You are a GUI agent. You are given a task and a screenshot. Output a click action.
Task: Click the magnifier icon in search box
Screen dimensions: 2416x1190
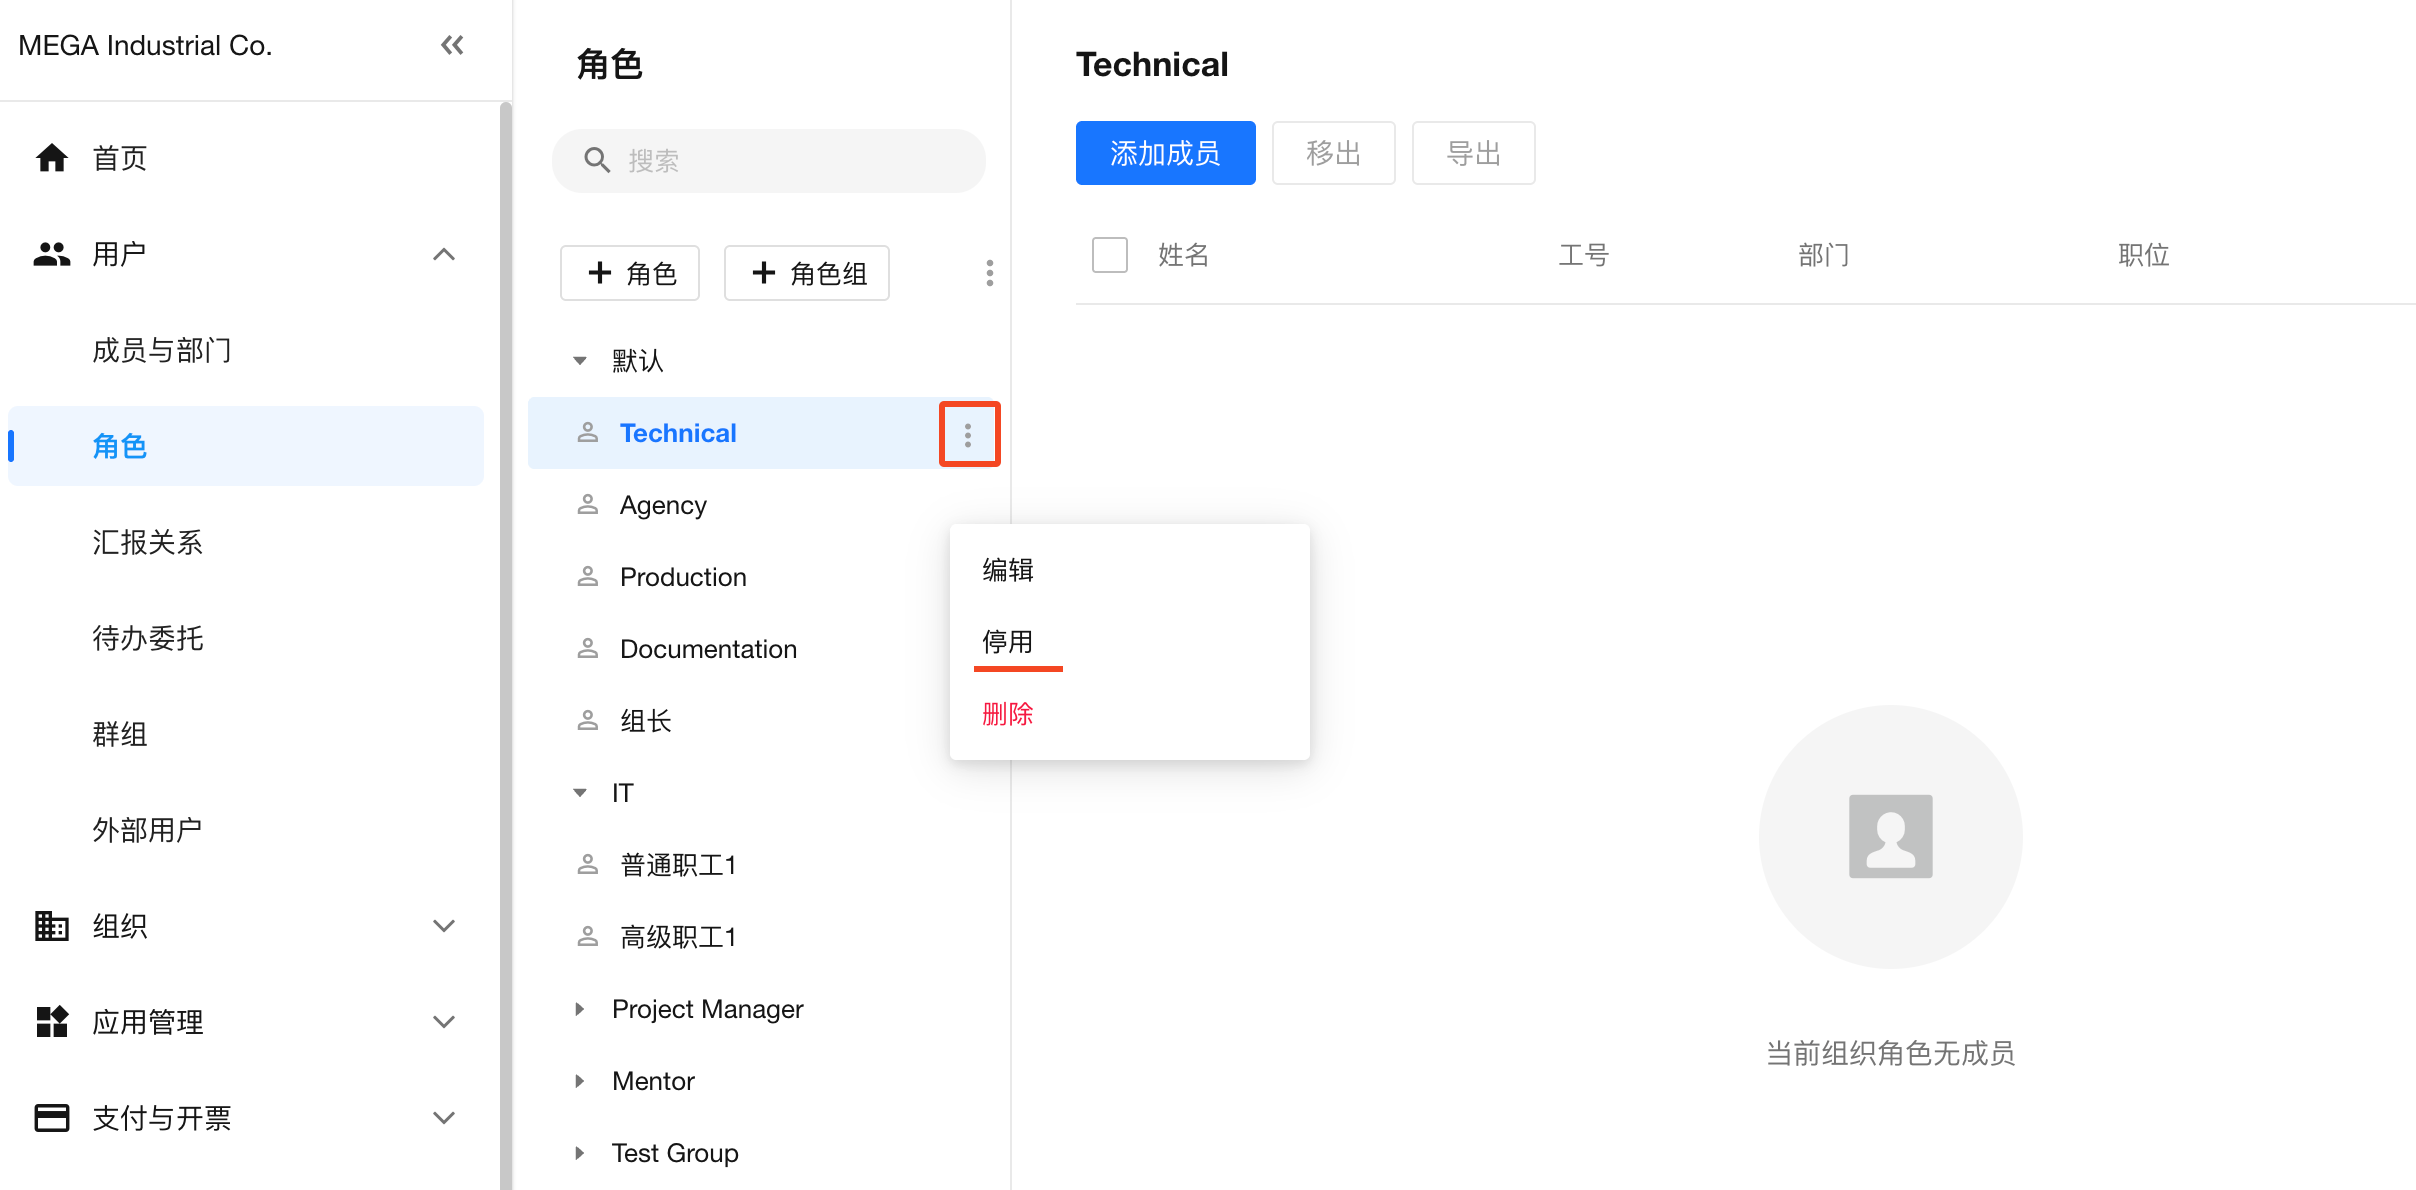tap(597, 160)
